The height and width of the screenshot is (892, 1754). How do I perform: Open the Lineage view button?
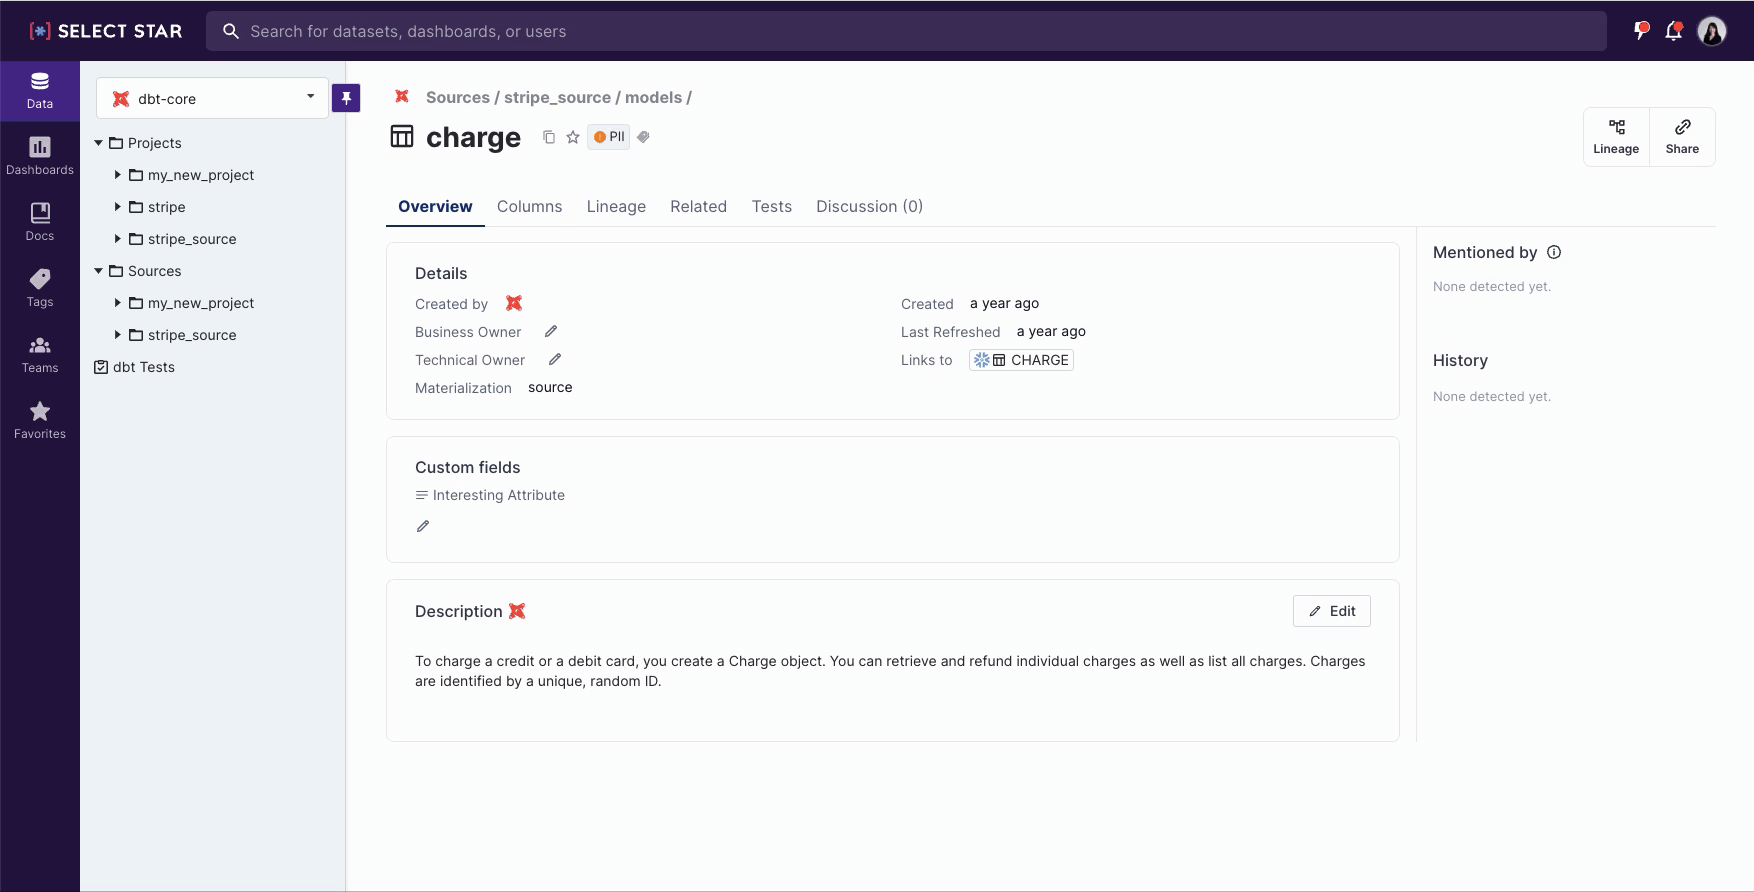pos(1615,137)
